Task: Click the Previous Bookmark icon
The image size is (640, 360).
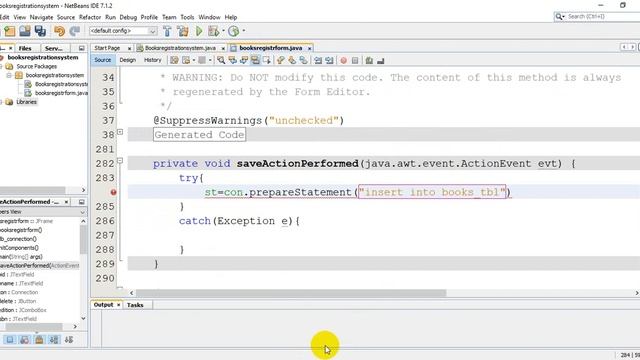Action: [x=280, y=60]
